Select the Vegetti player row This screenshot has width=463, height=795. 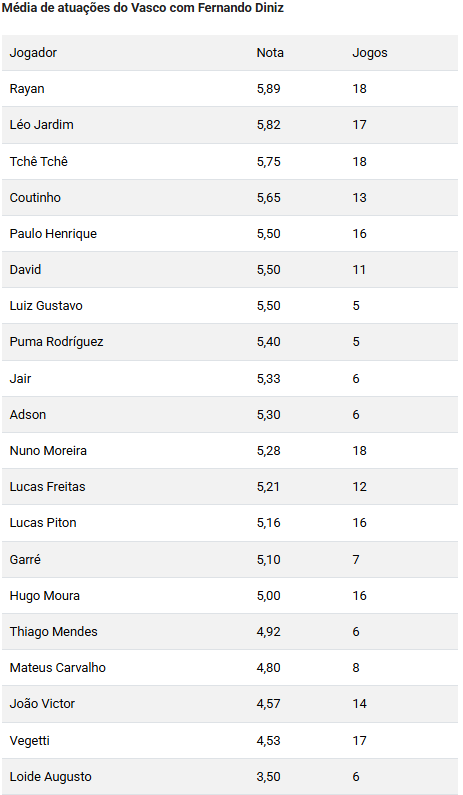pos(230,741)
